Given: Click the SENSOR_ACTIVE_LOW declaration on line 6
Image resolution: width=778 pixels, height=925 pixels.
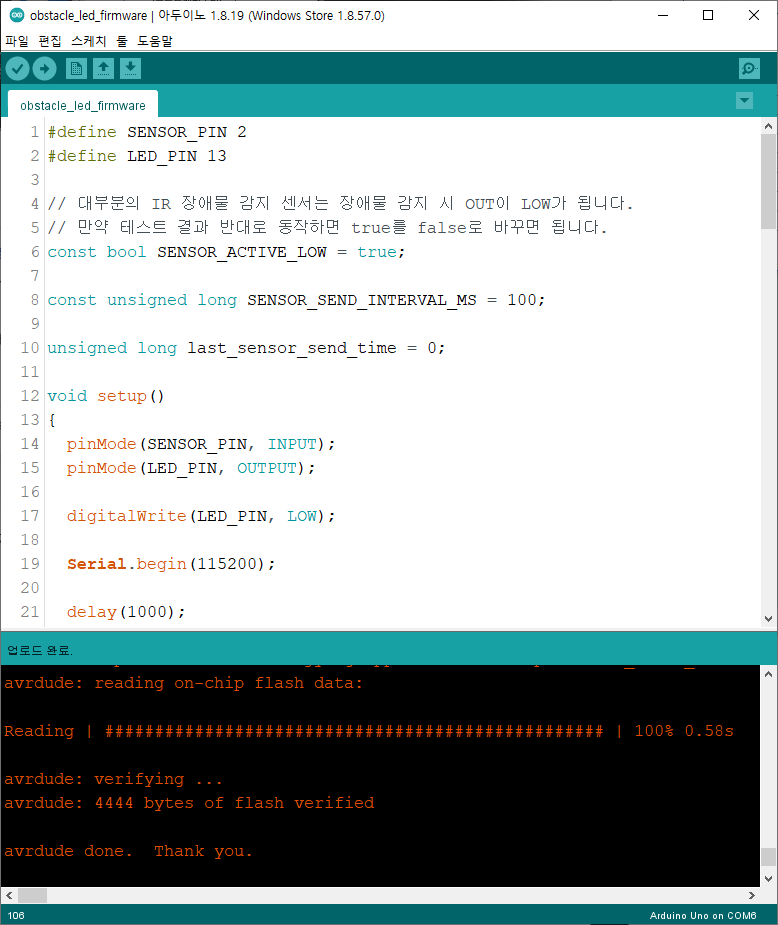Looking at the screenshot, I should coord(226,252).
